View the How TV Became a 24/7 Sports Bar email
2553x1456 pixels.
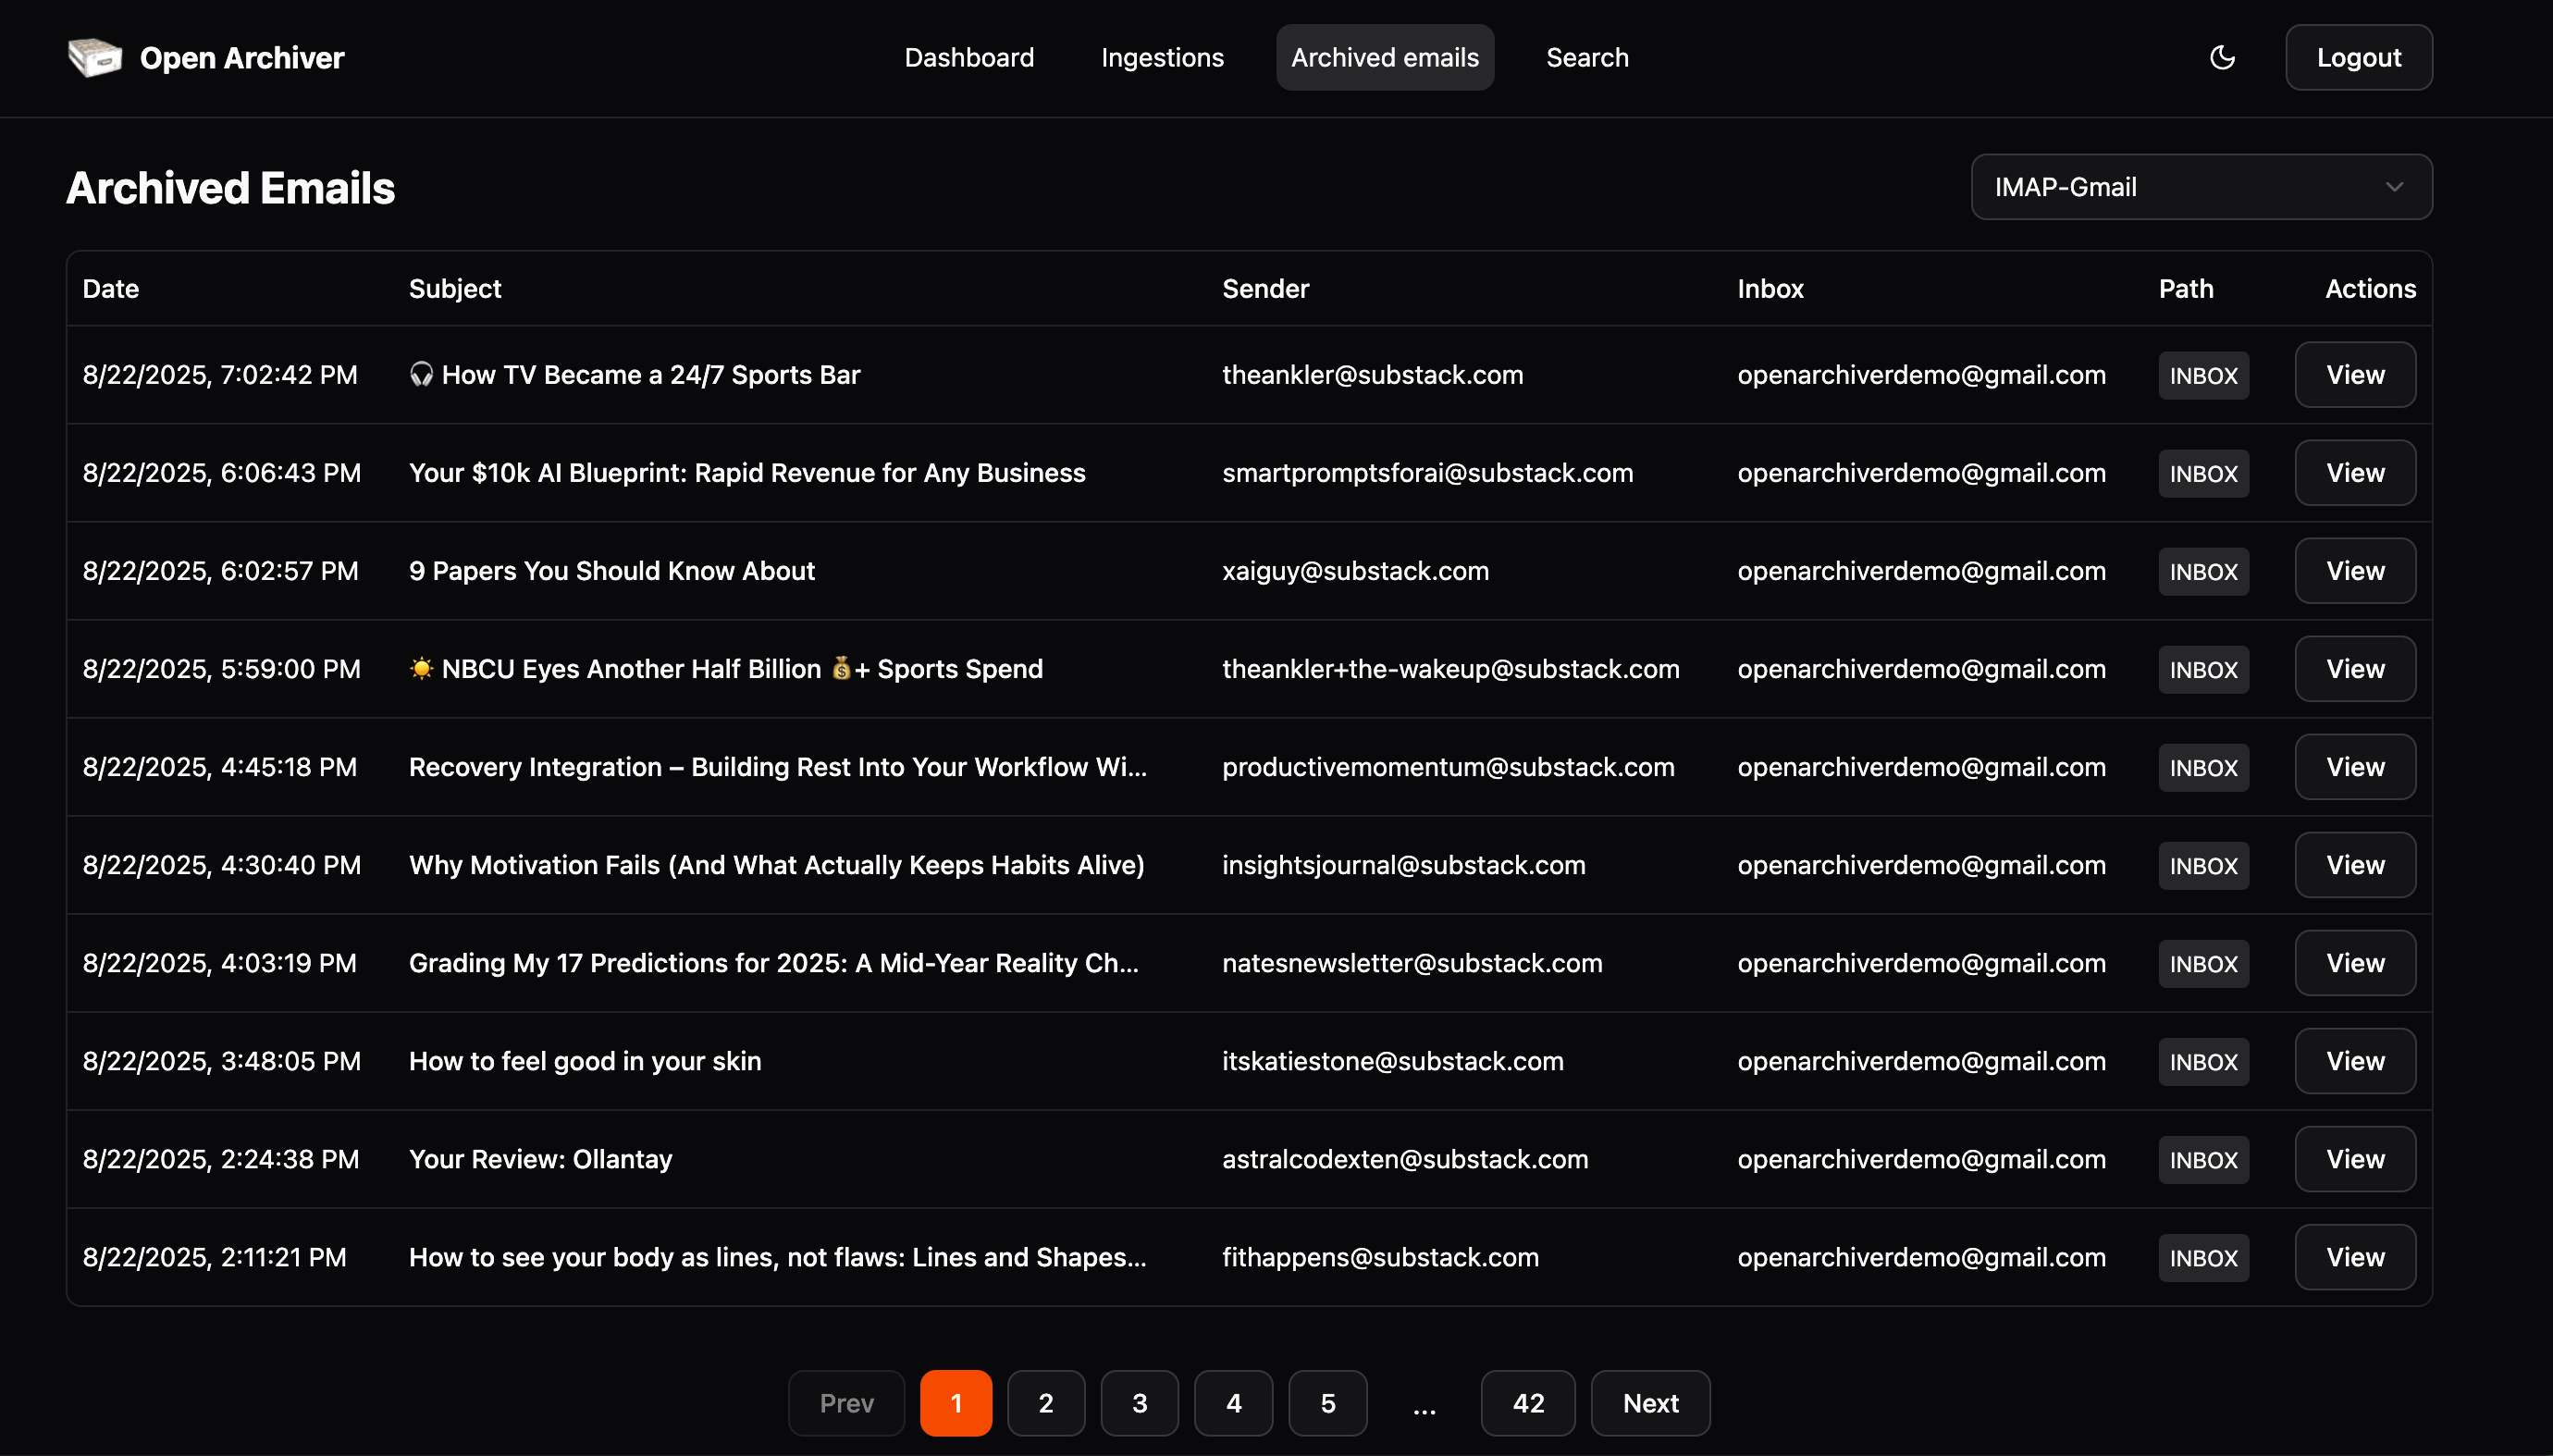pyautogui.click(x=2354, y=375)
